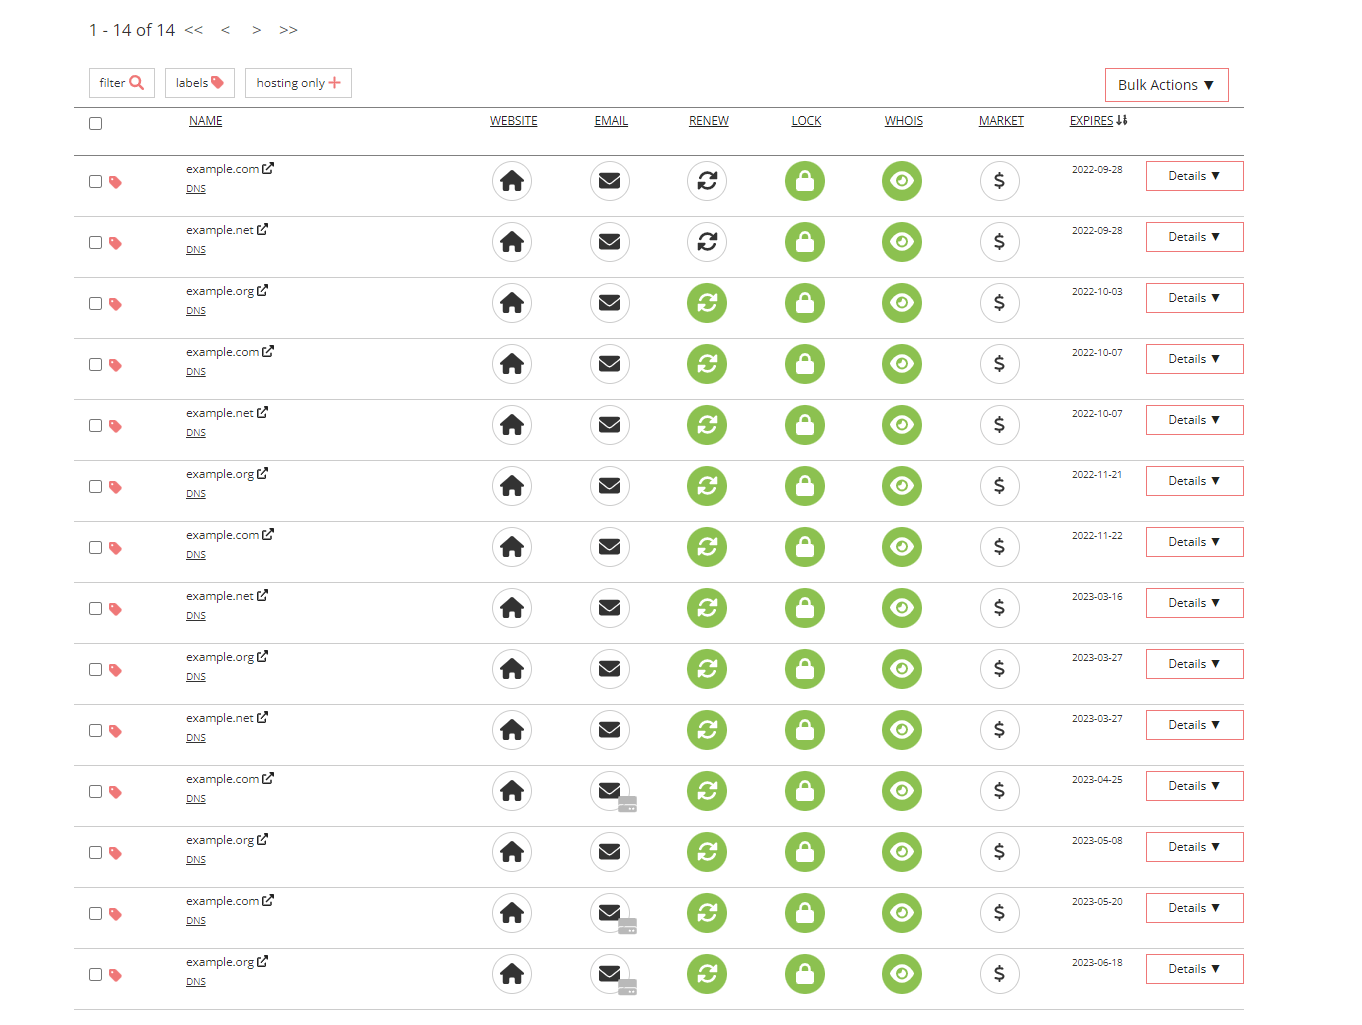
Task: Check the box for the first example.com row
Action: coord(95,182)
